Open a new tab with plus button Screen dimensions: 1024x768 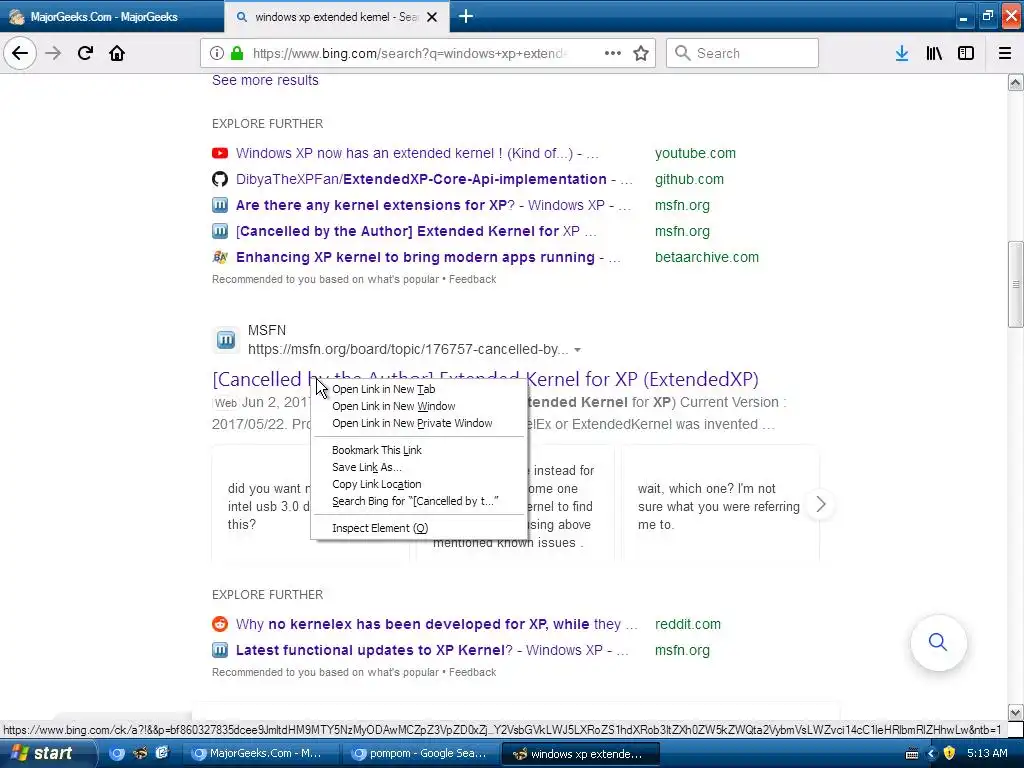point(466,16)
